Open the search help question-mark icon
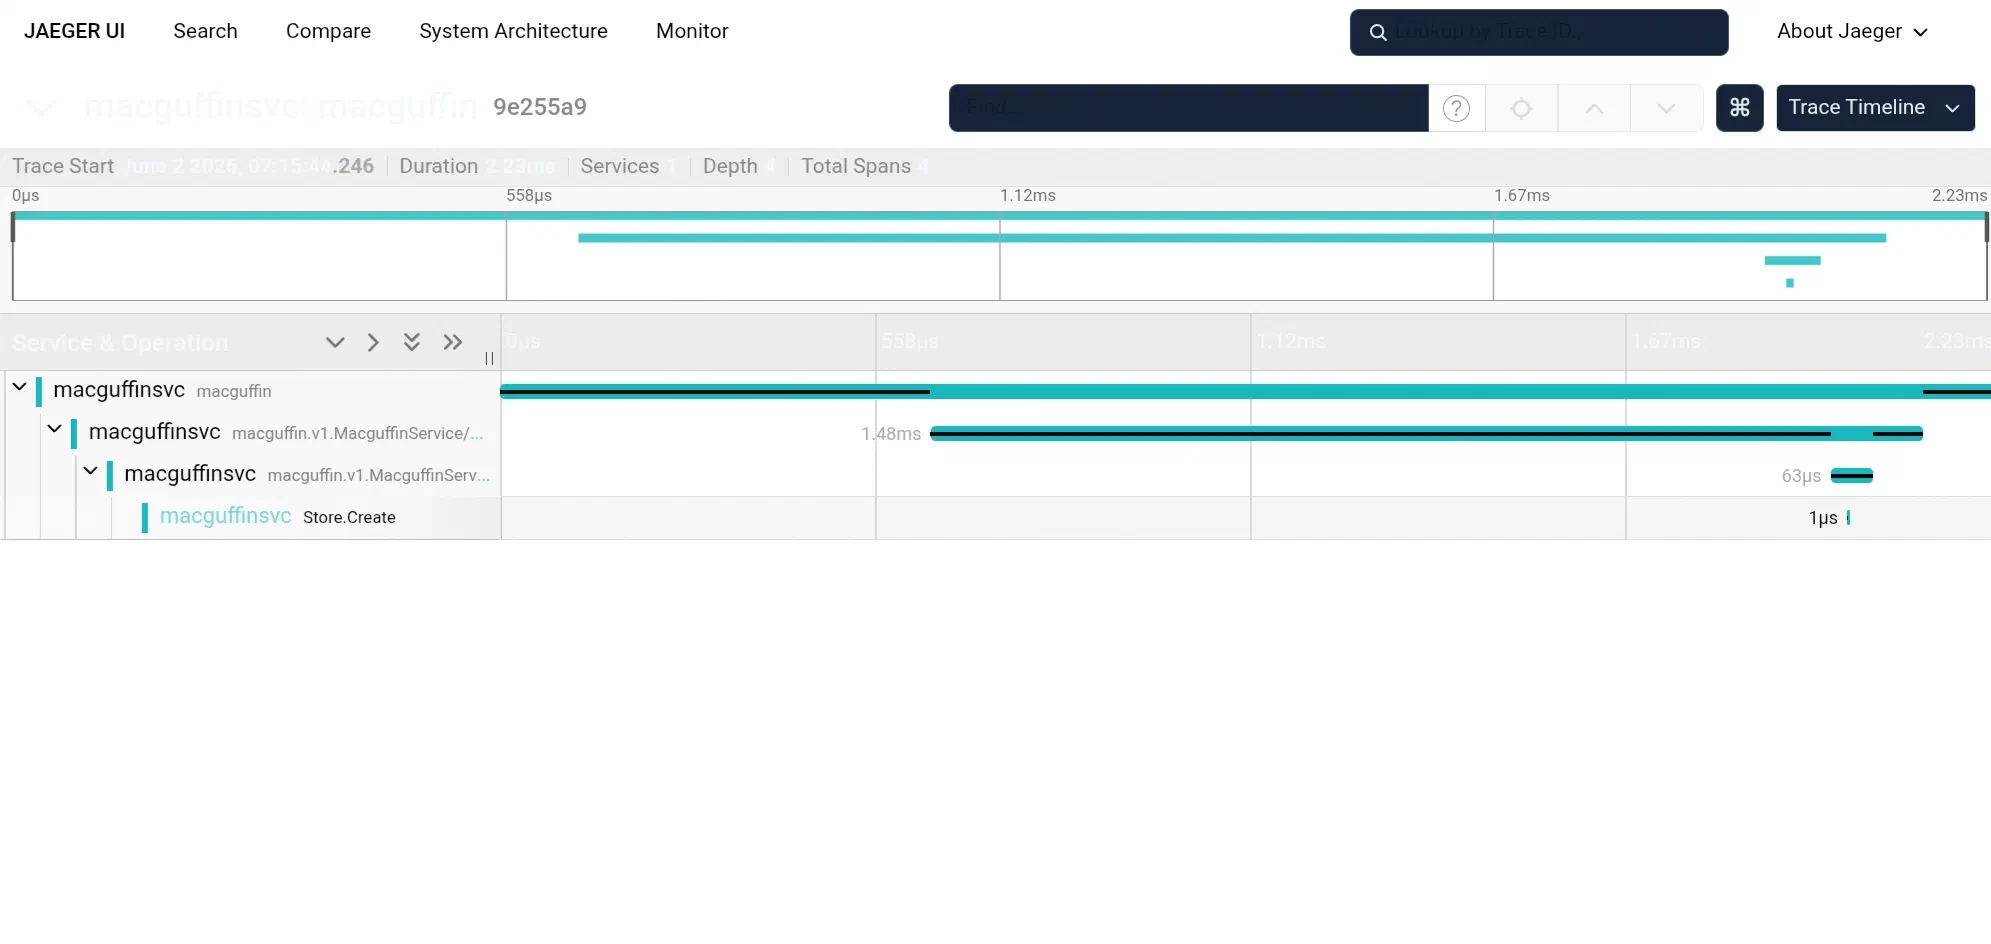The image size is (1991, 944). point(1456,108)
